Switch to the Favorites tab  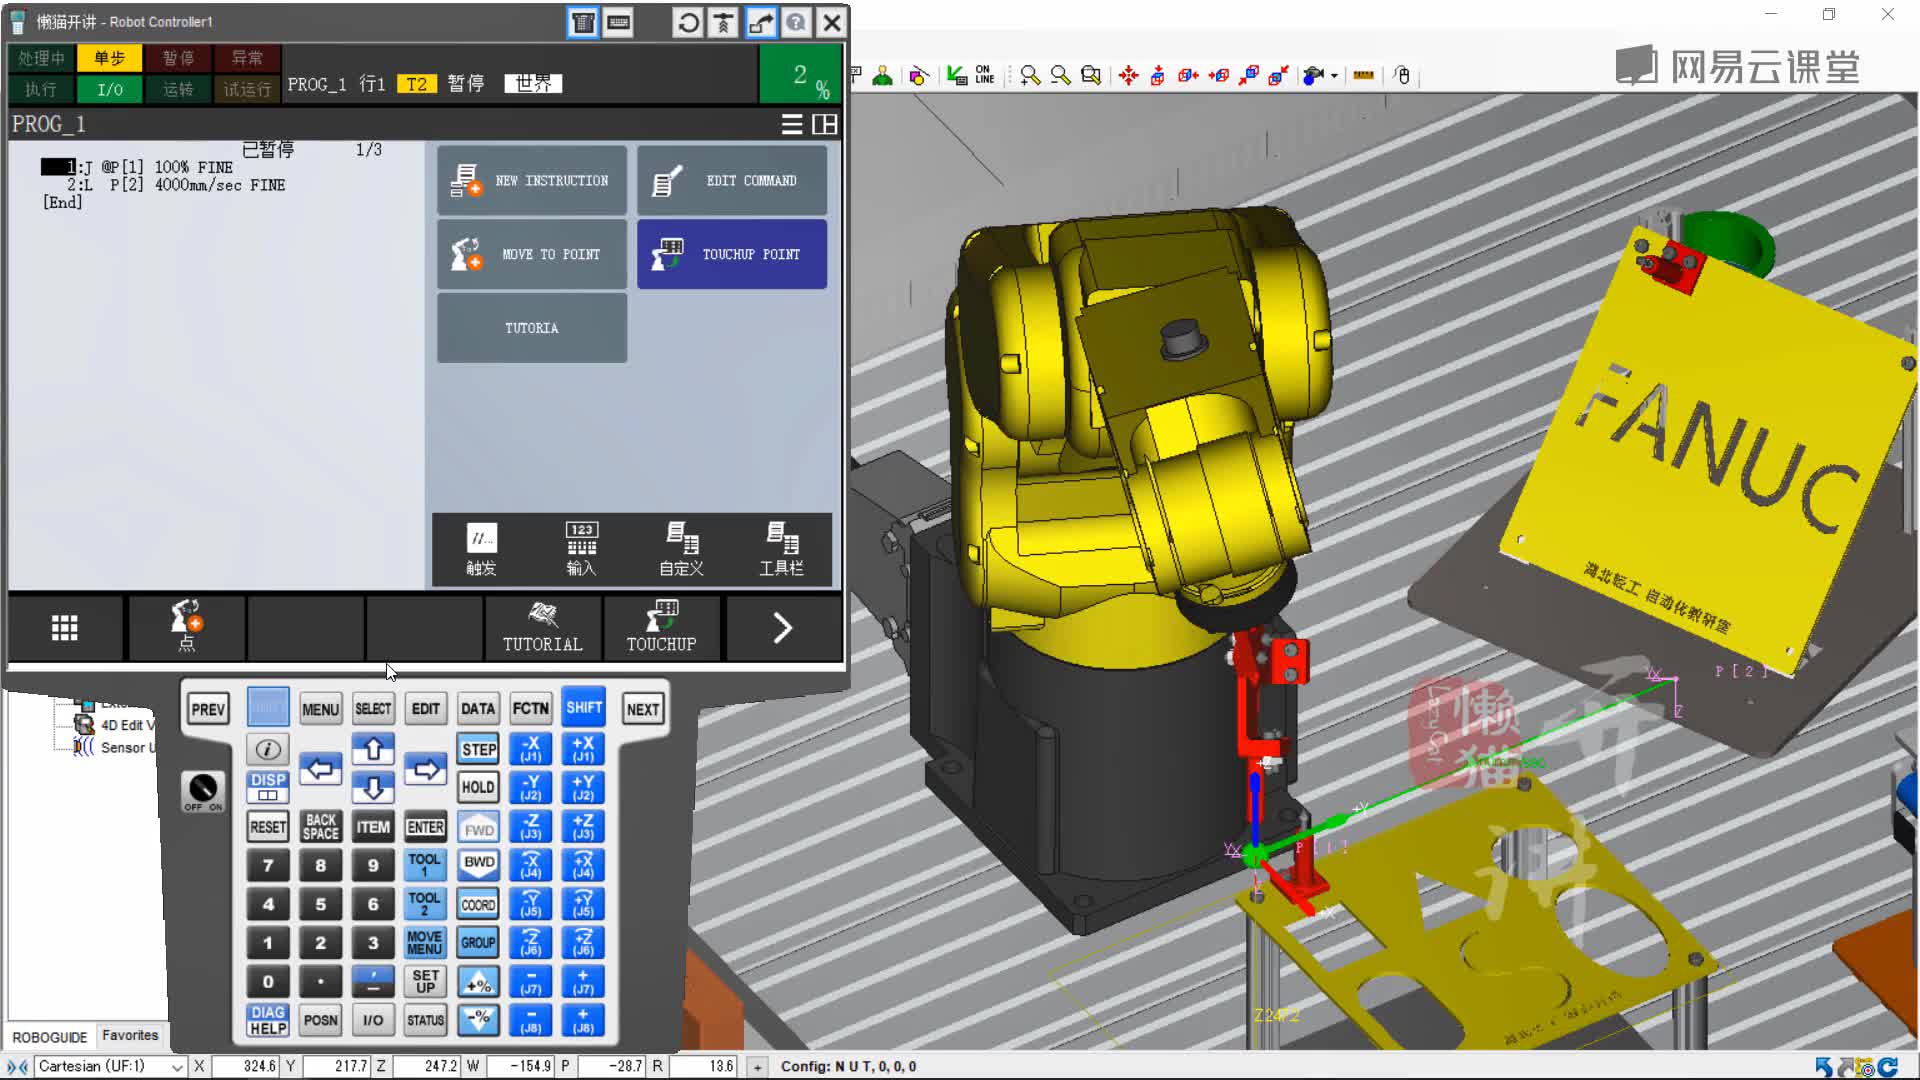coord(130,1036)
